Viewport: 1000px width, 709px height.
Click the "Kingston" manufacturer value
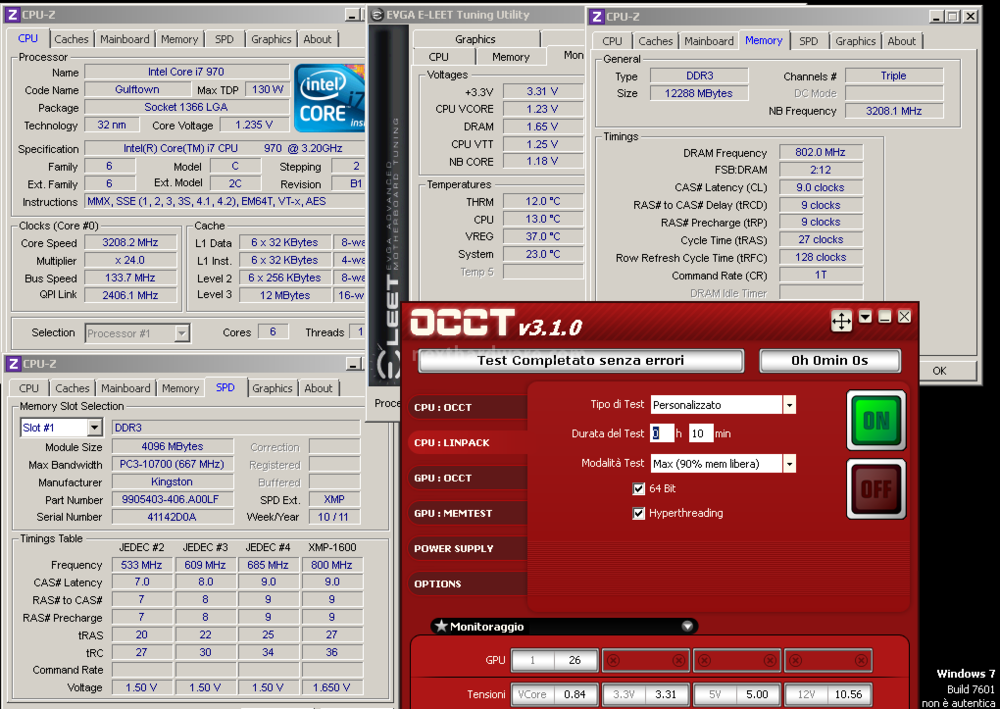(172, 482)
